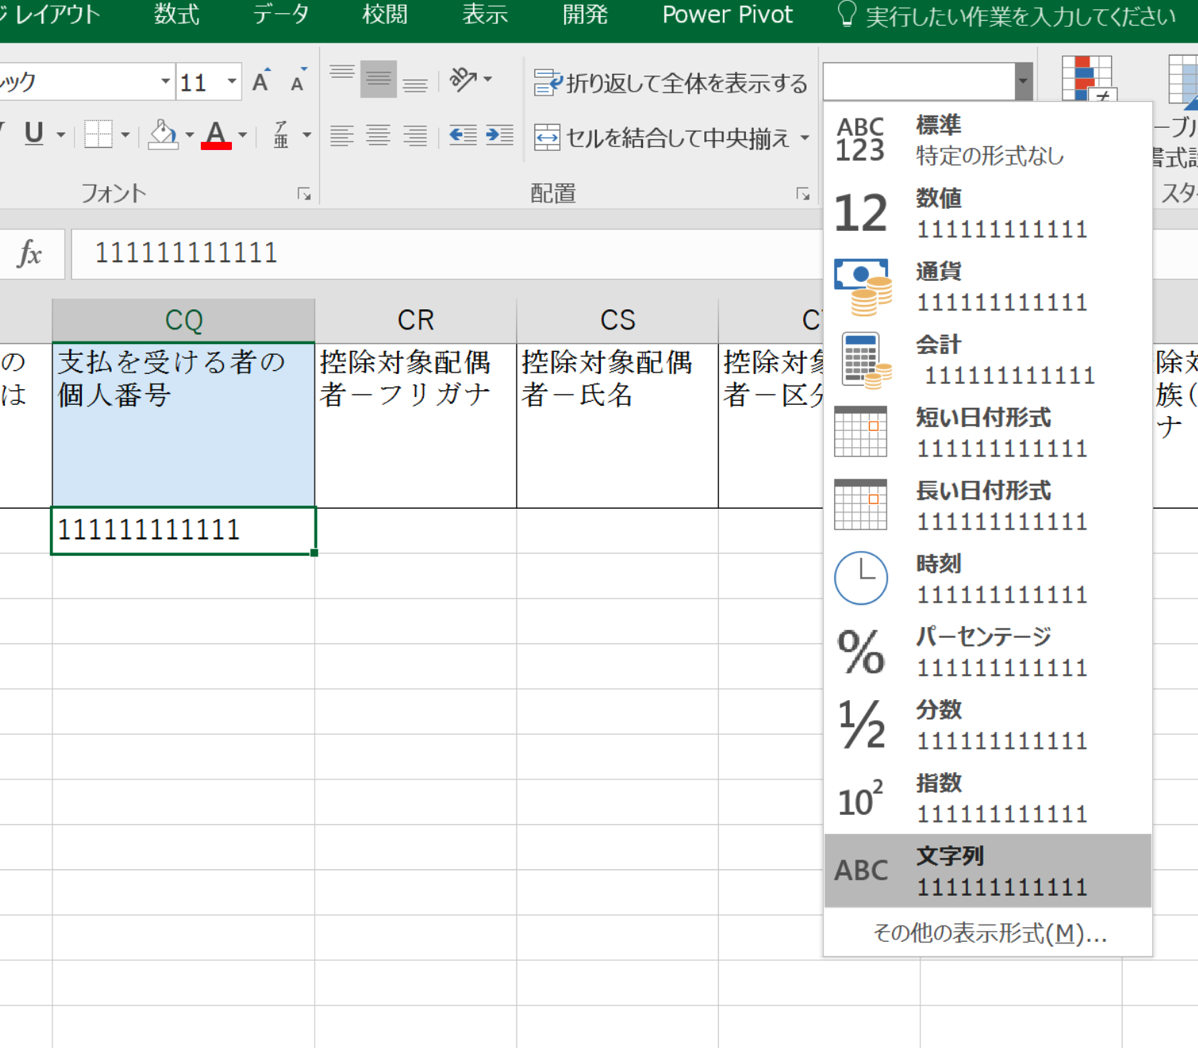Decrease indent

pyautogui.click(x=462, y=135)
